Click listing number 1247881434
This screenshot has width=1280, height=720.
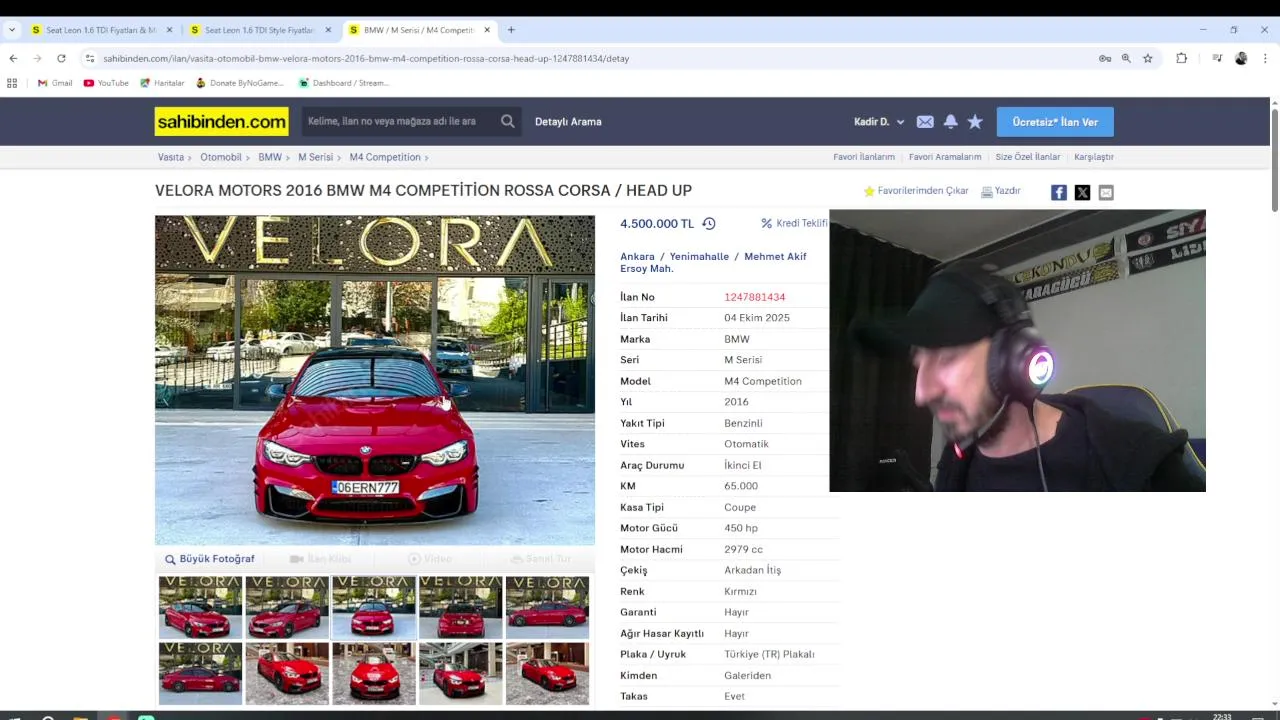coord(754,297)
